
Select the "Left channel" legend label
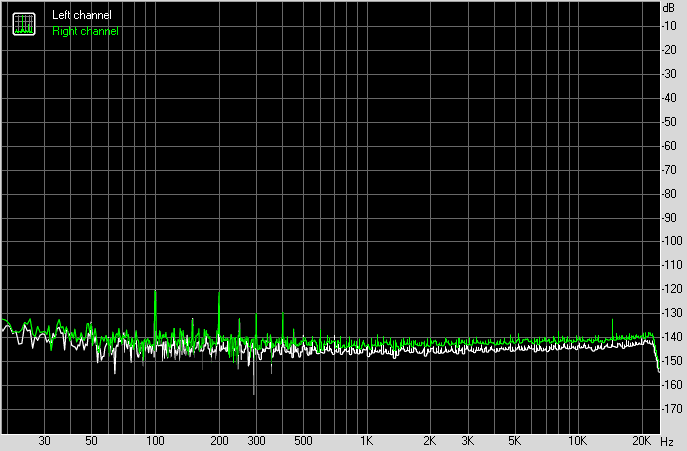(x=82, y=15)
